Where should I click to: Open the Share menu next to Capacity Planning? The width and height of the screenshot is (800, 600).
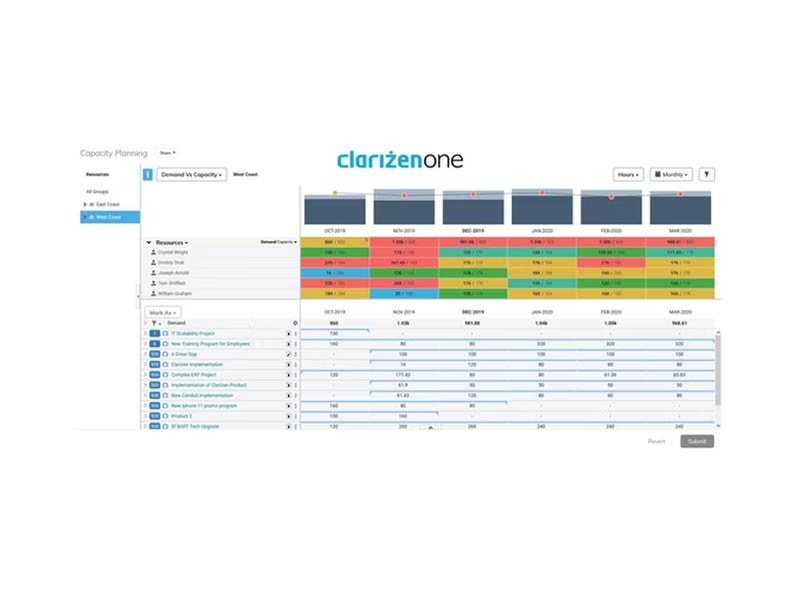(x=165, y=152)
